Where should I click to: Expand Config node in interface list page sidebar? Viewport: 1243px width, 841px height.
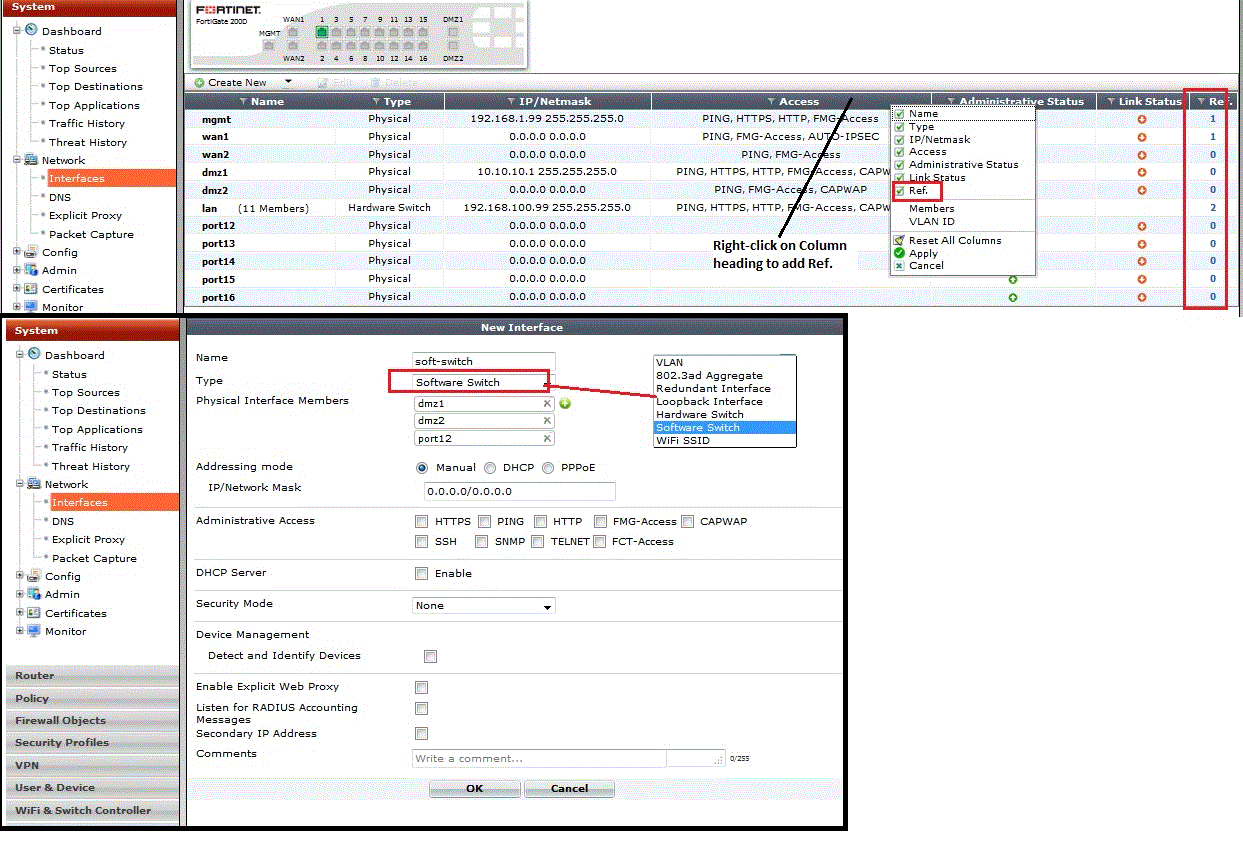(x=17, y=252)
